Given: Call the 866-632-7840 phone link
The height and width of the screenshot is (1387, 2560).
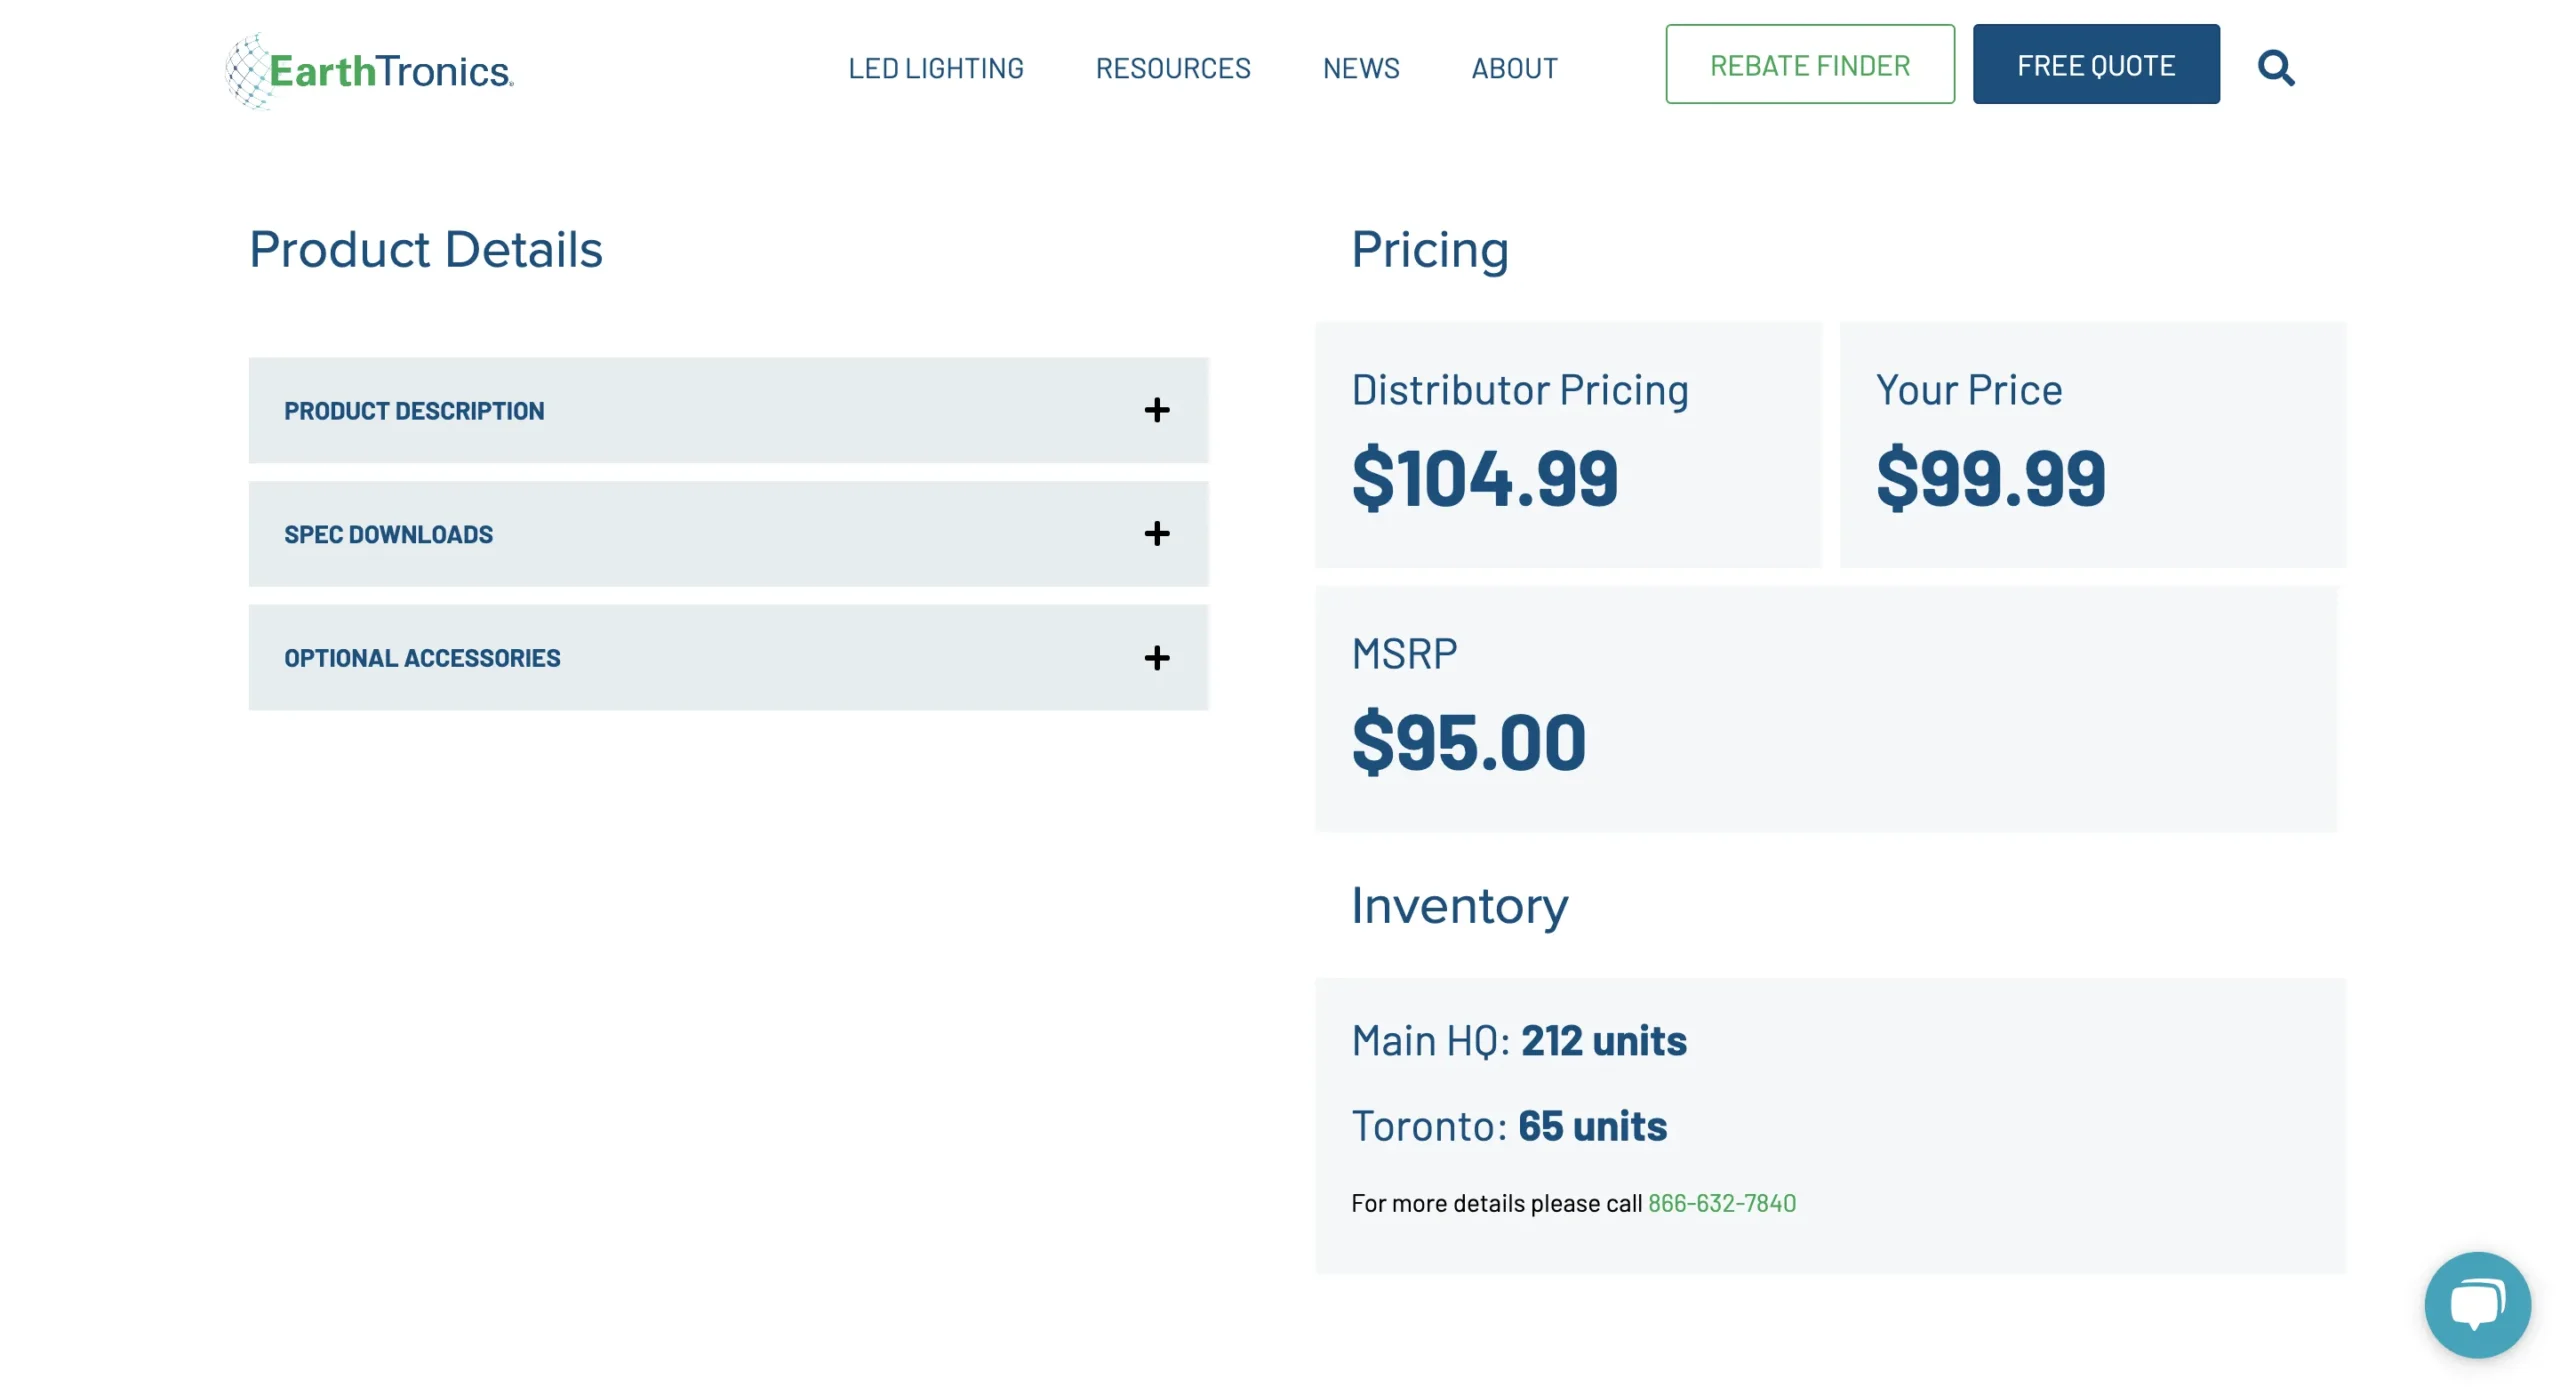Looking at the screenshot, I should pyautogui.click(x=1721, y=1203).
